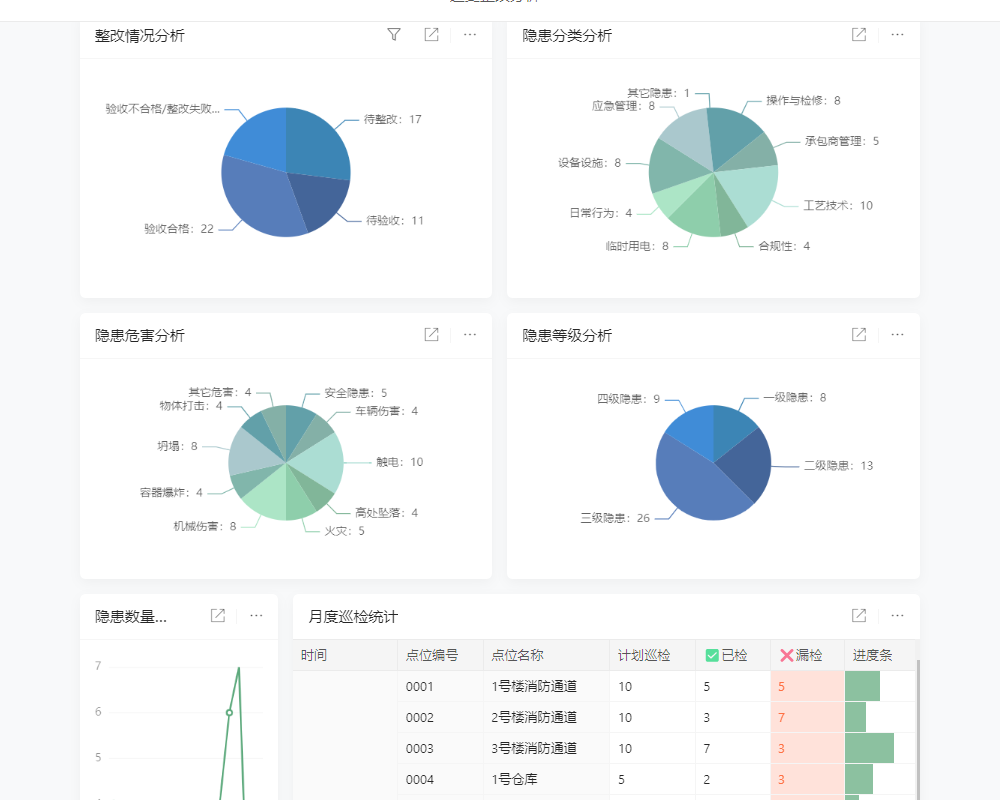Export the 整改情况分析 pie chart
Screen dimensions: 1000x800
(x=430, y=34)
